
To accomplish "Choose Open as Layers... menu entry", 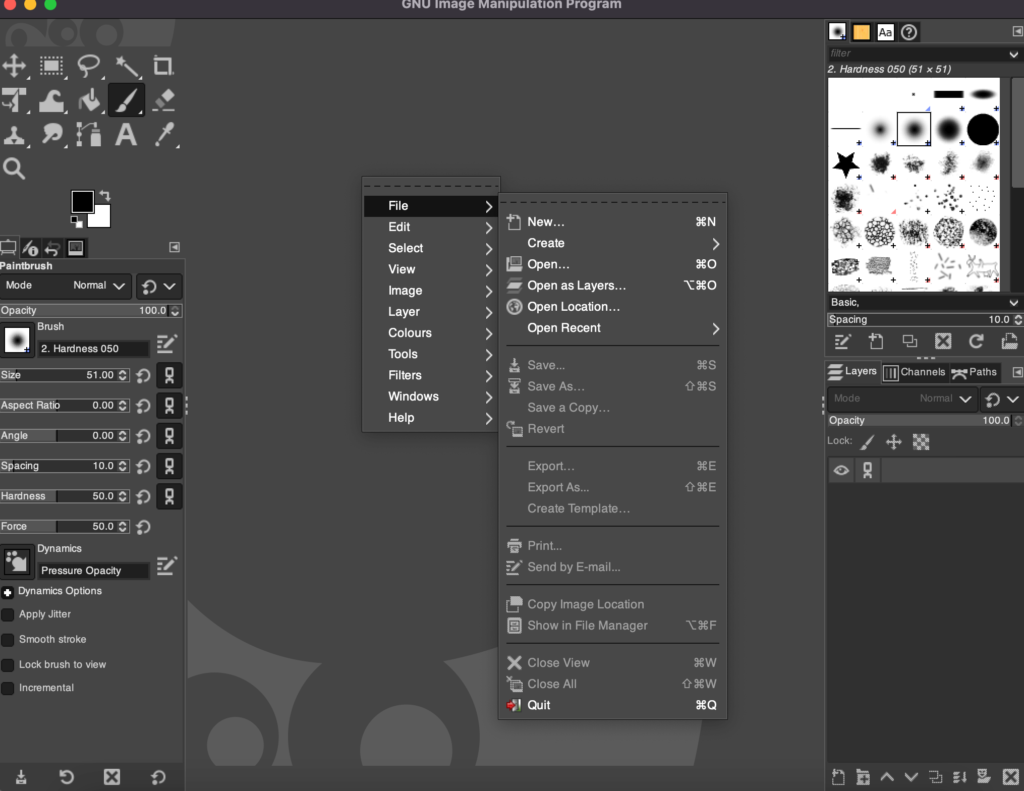I will (613, 285).
